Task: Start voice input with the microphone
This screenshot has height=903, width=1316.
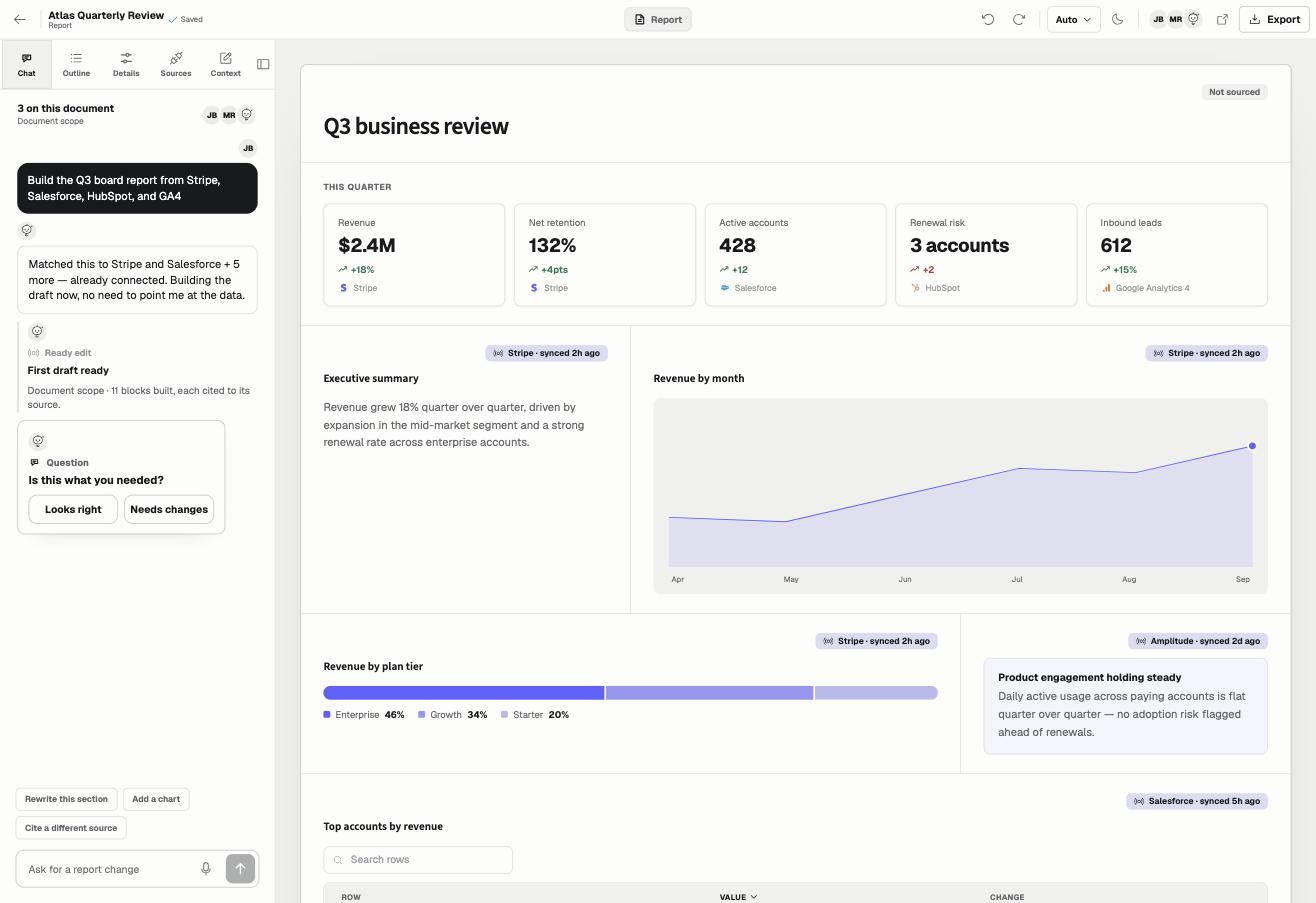Action: [x=206, y=869]
